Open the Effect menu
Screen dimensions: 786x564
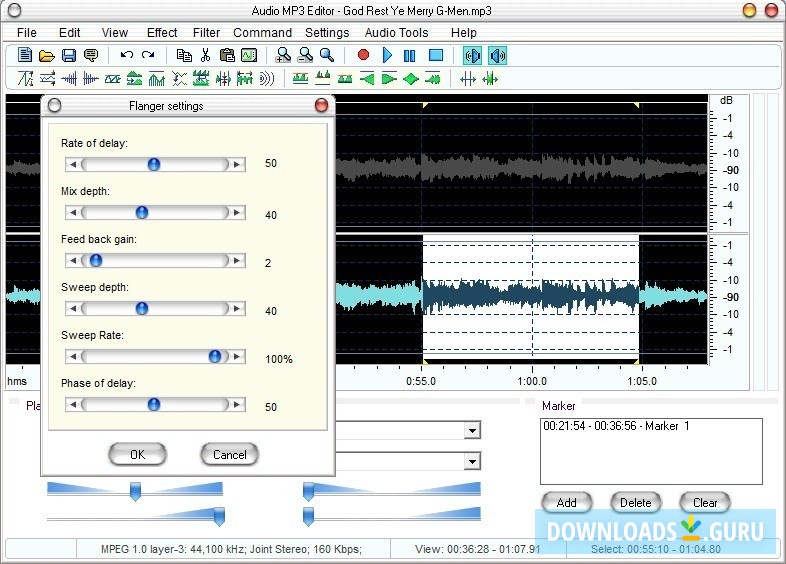162,32
